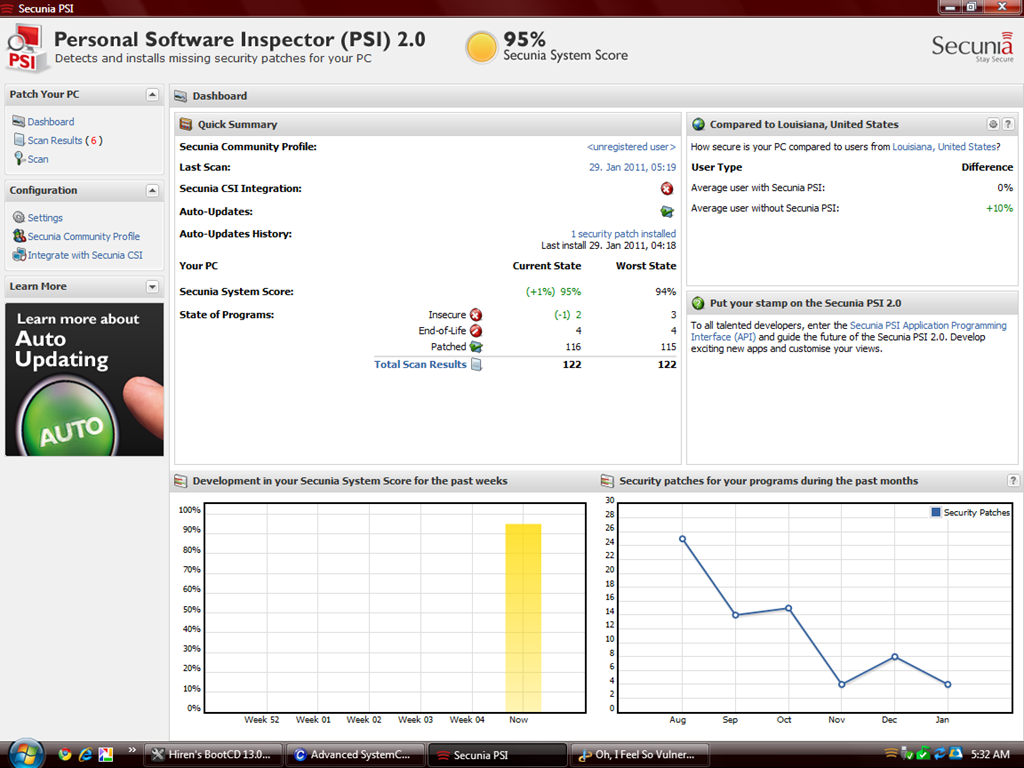
Task: Click the +10% difference value
Action: [999, 208]
